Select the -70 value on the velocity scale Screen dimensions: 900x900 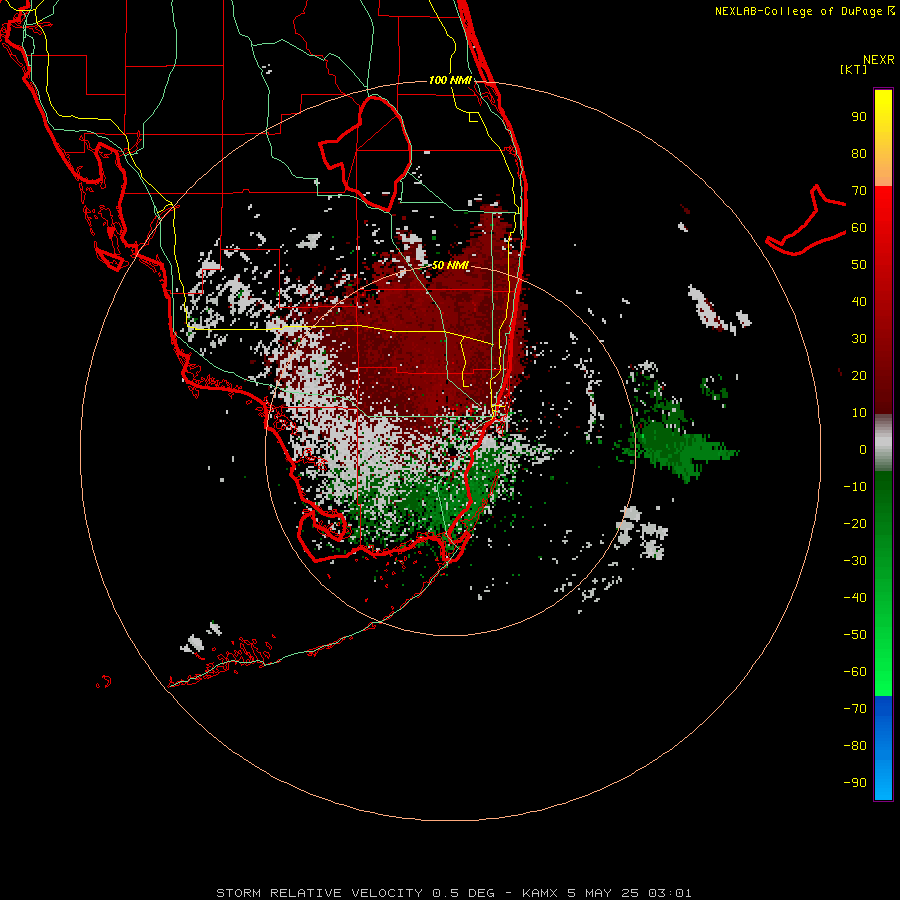[855, 709]
